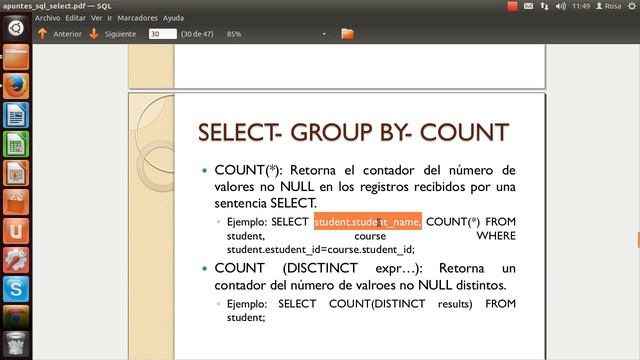Open the 11:49 clock menu
640x360 pixels.
pyautogui.click(x=581, y=6)
